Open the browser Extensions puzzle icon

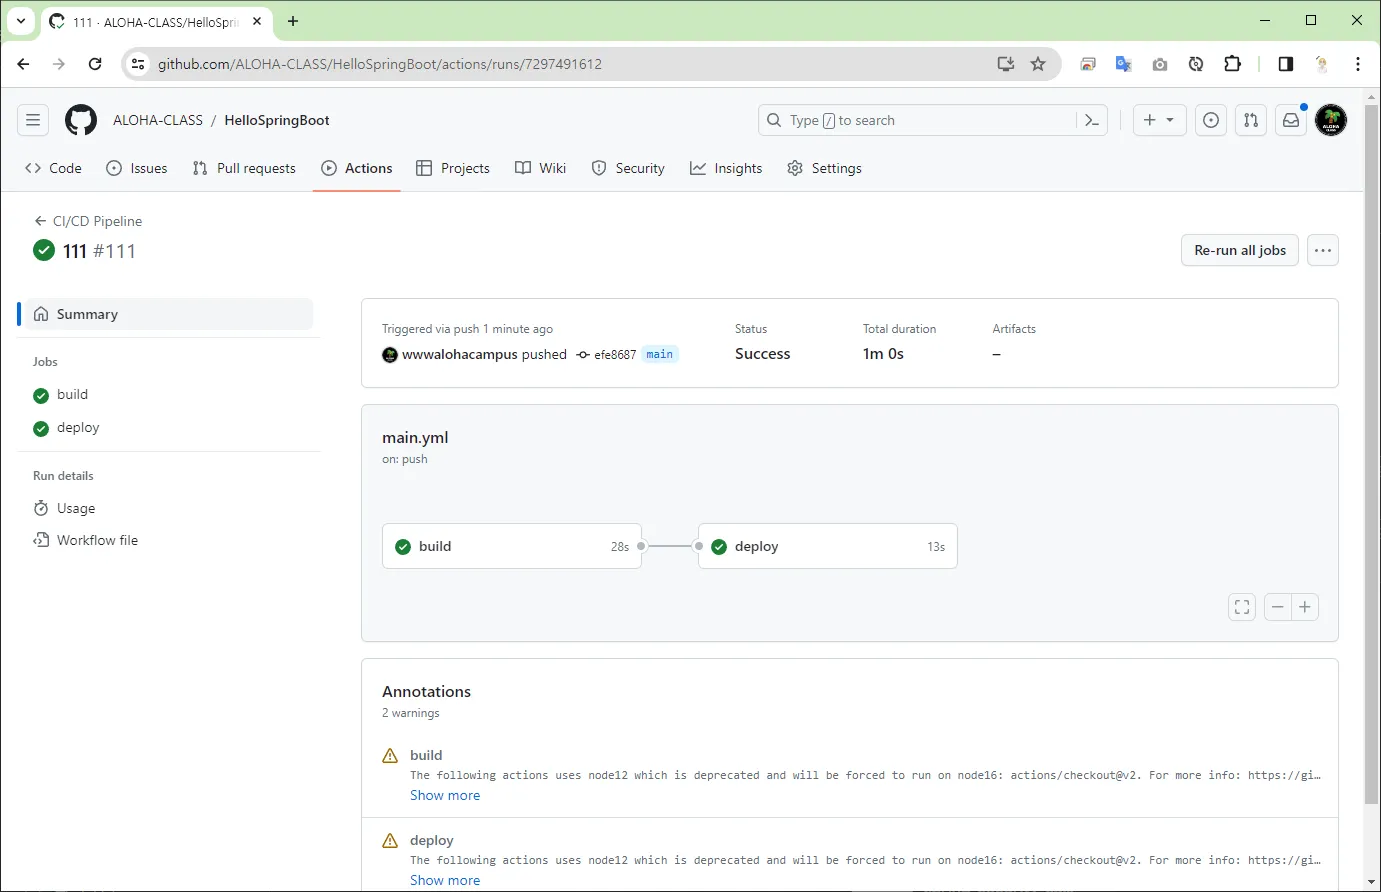(x=1232, y=64)
